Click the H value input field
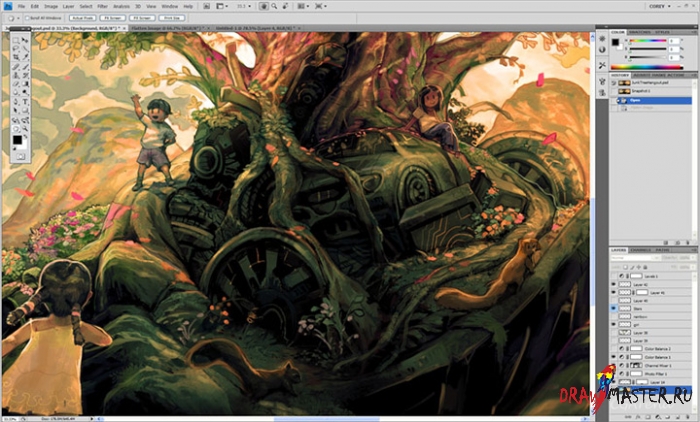The image size is (700, 422). 674,41
